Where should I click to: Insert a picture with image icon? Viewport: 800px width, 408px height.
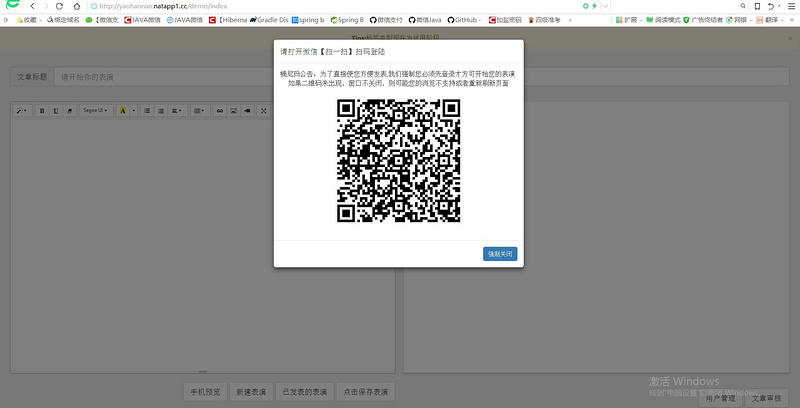tap(234, 111)
